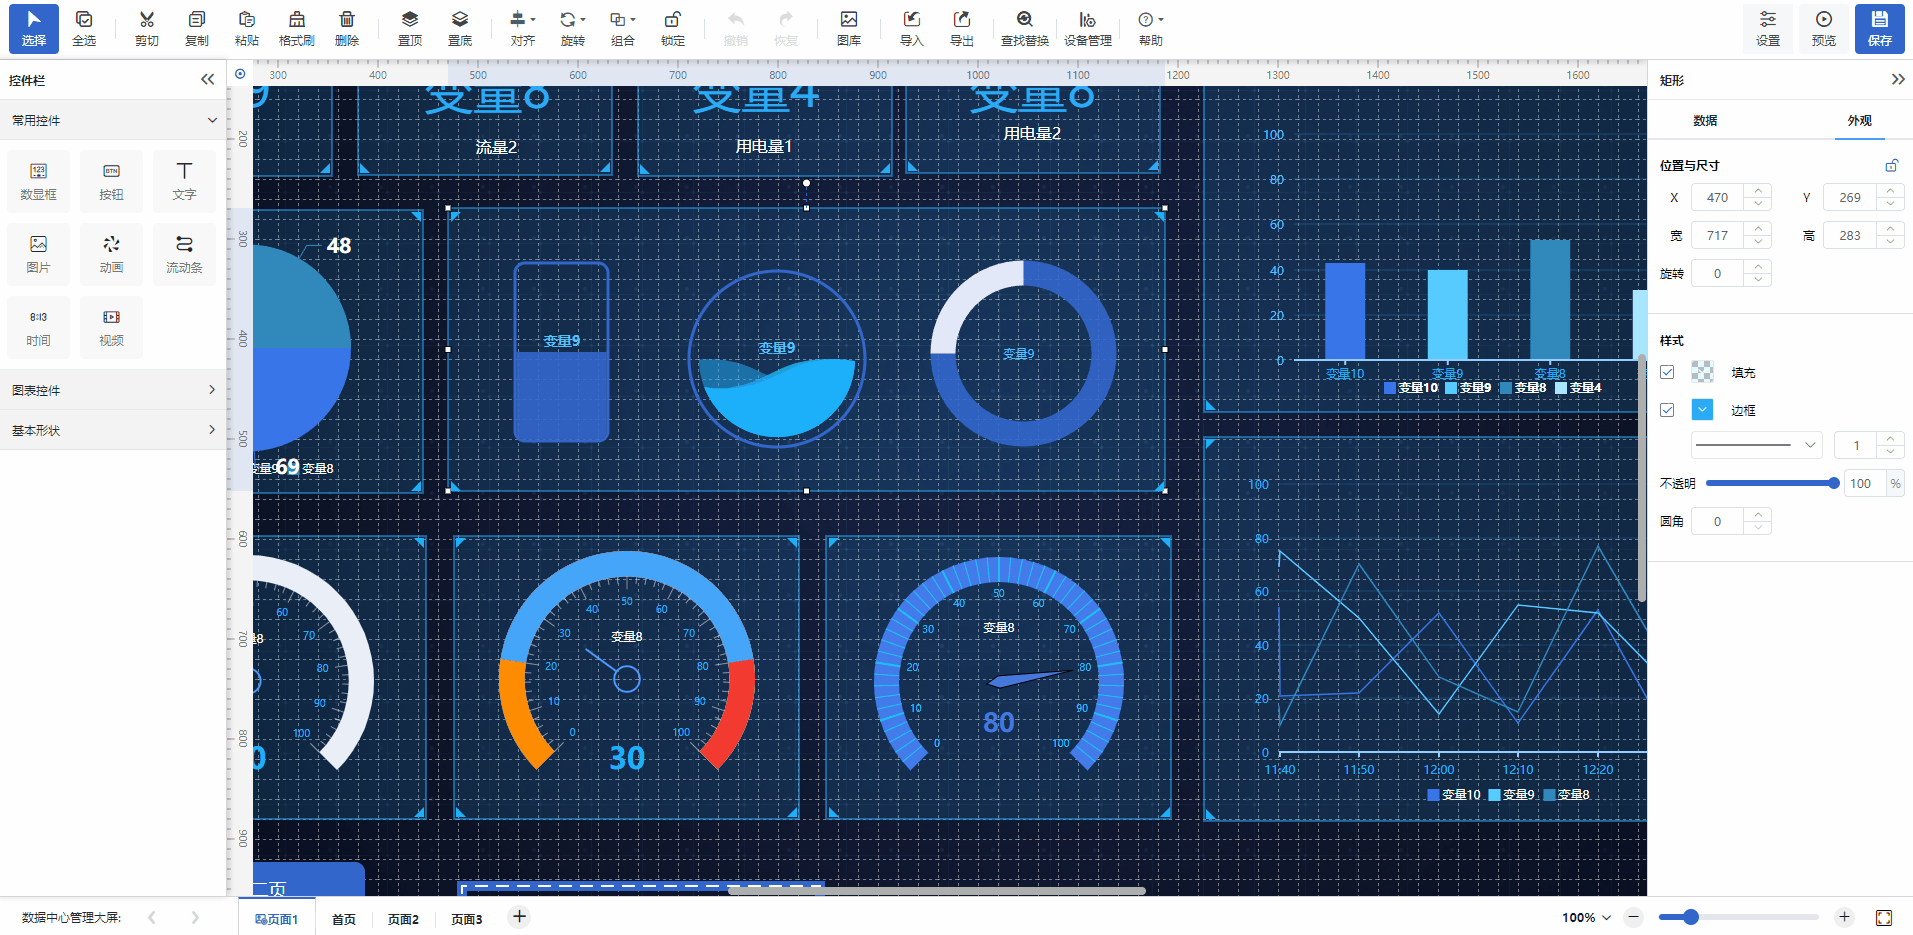Viewport: 1913px width, 935px height.
Task: Adjust the 不透明 opacity slider
Action: (1772, 483)
